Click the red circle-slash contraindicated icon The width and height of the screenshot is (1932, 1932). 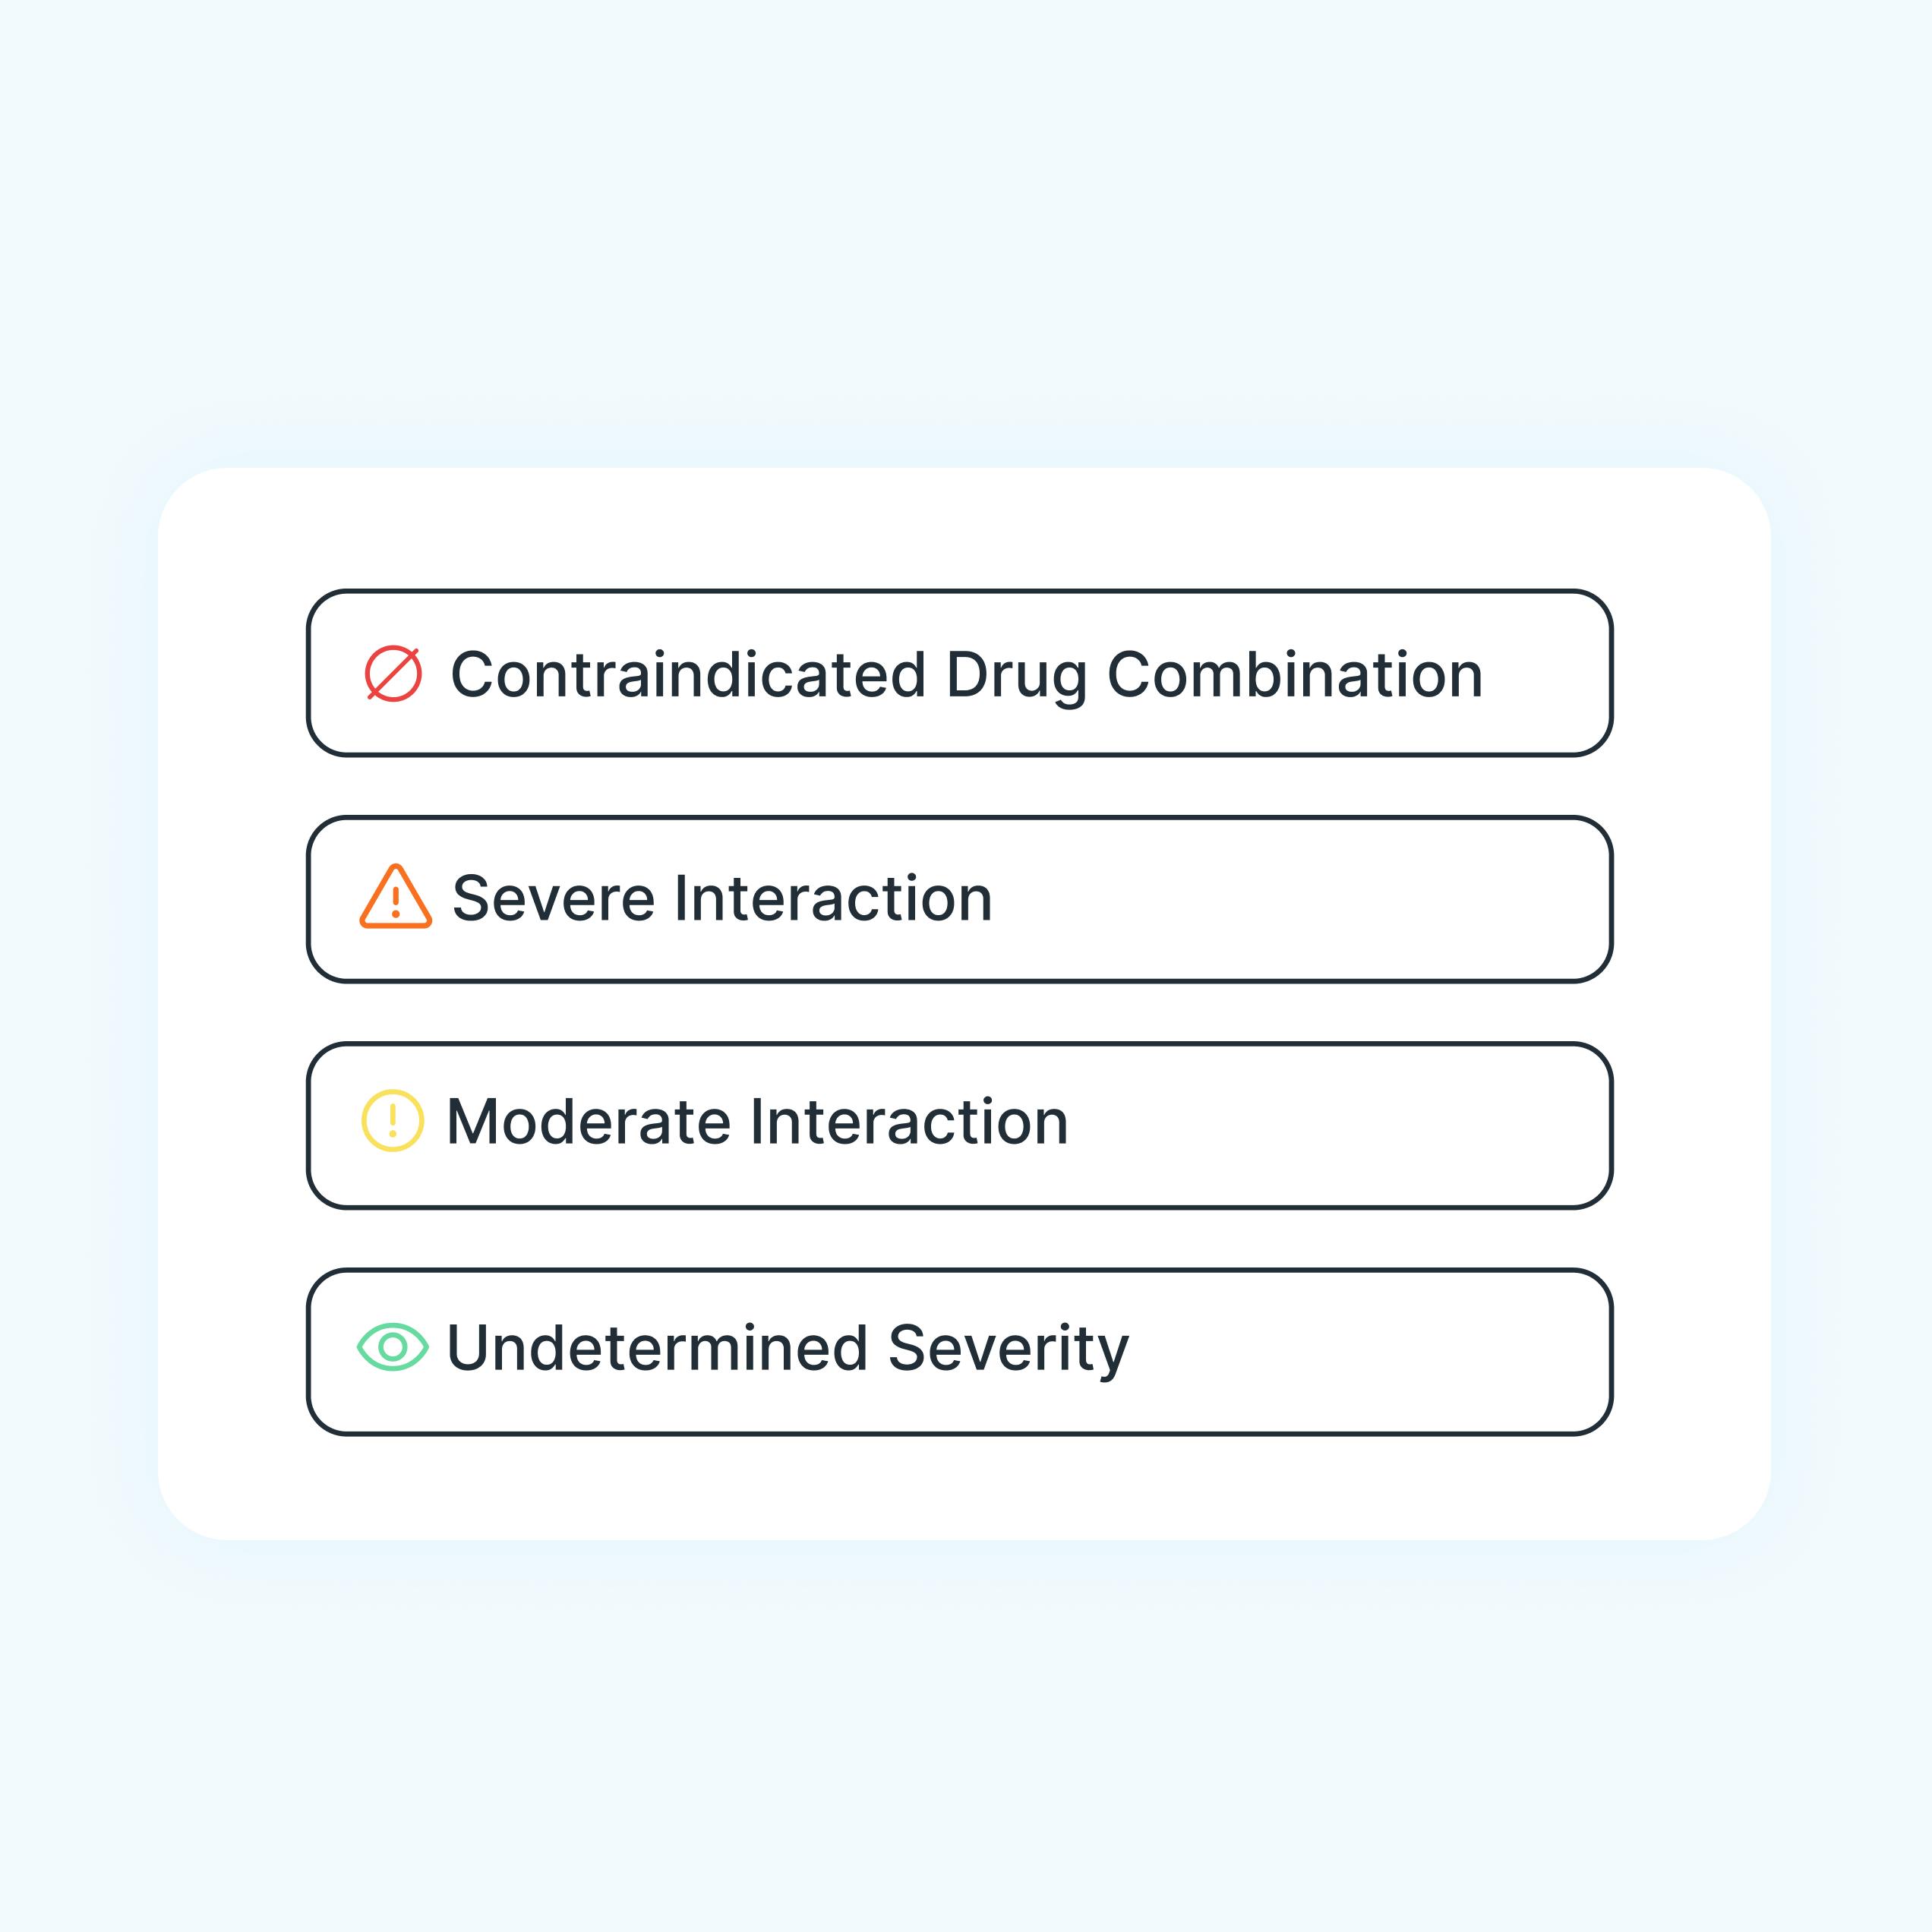click(x=393, y=674)
